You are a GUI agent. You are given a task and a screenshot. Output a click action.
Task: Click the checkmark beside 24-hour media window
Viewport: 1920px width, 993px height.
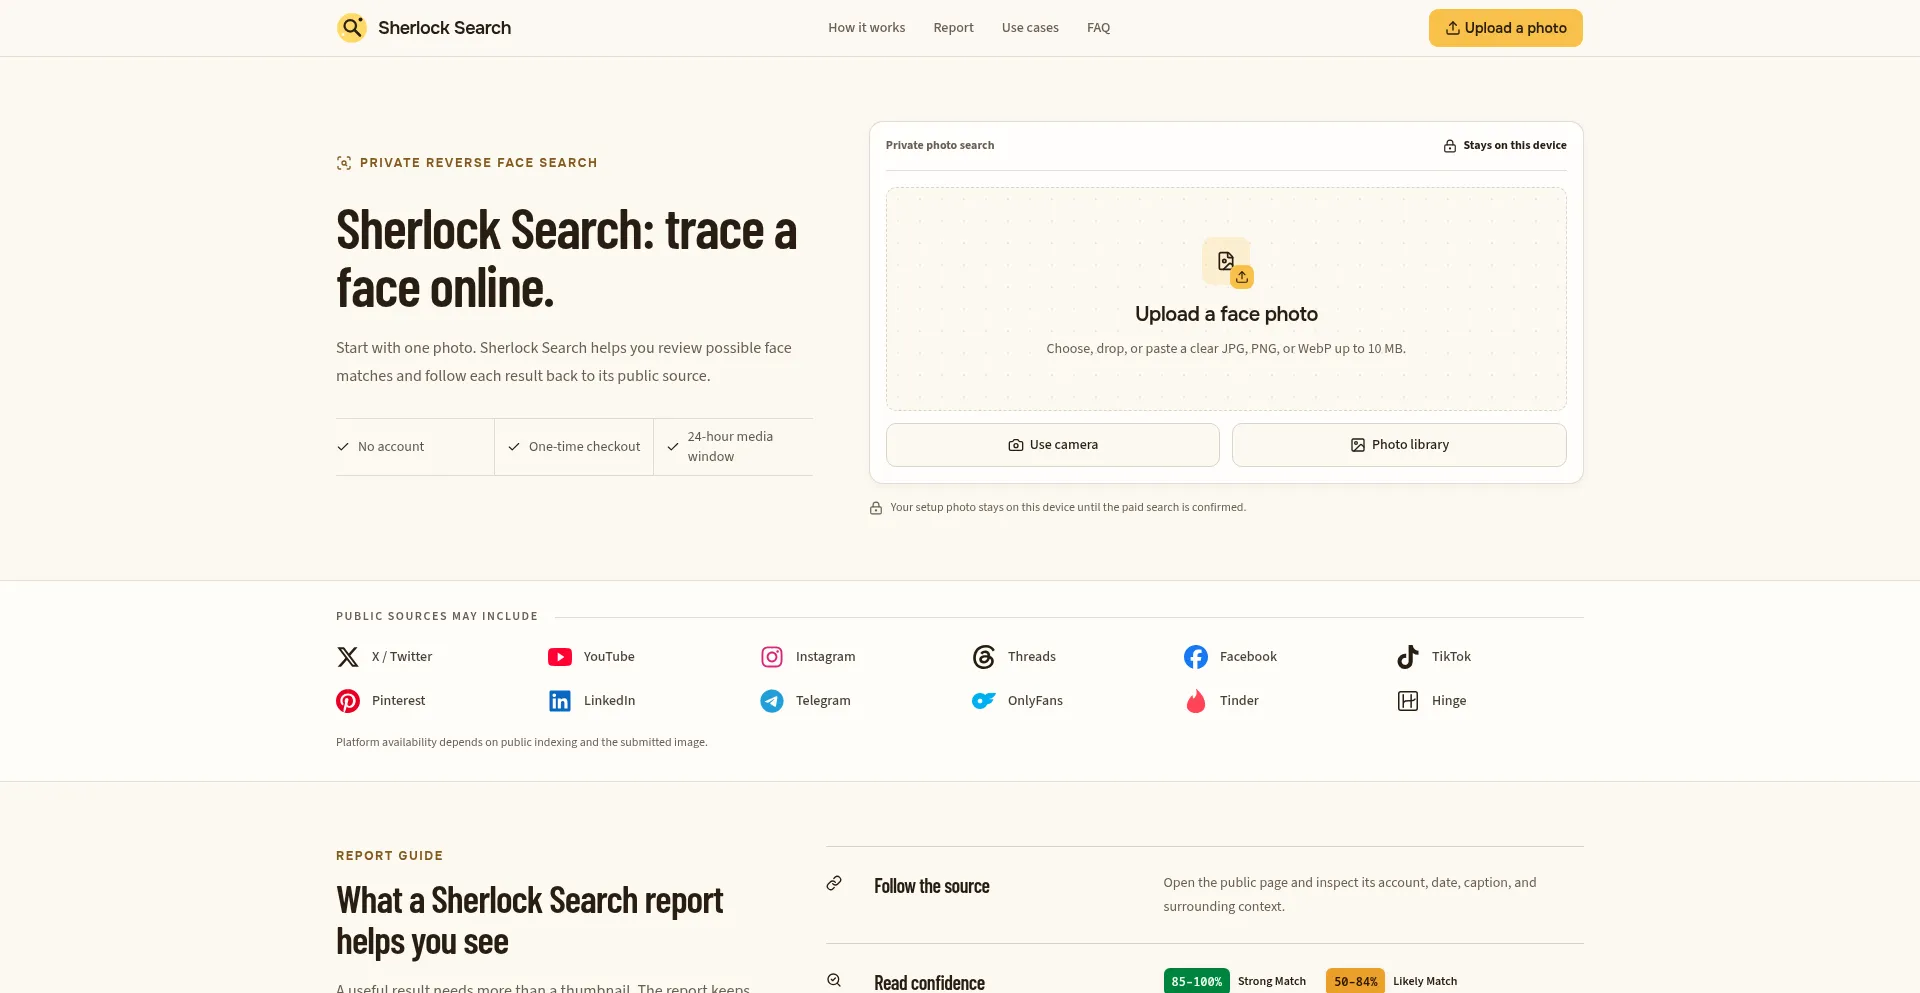pos(673,447)
